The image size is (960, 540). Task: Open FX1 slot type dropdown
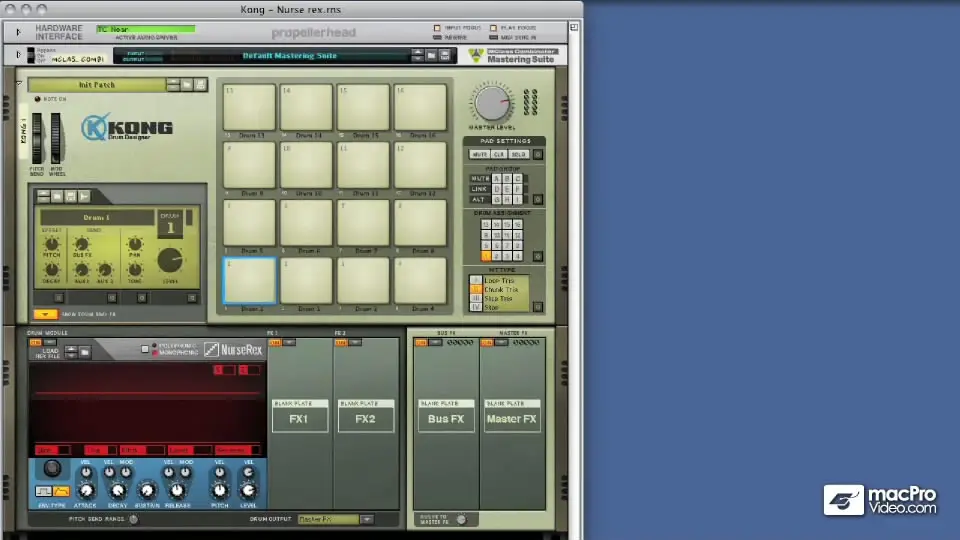click(289, 343)
